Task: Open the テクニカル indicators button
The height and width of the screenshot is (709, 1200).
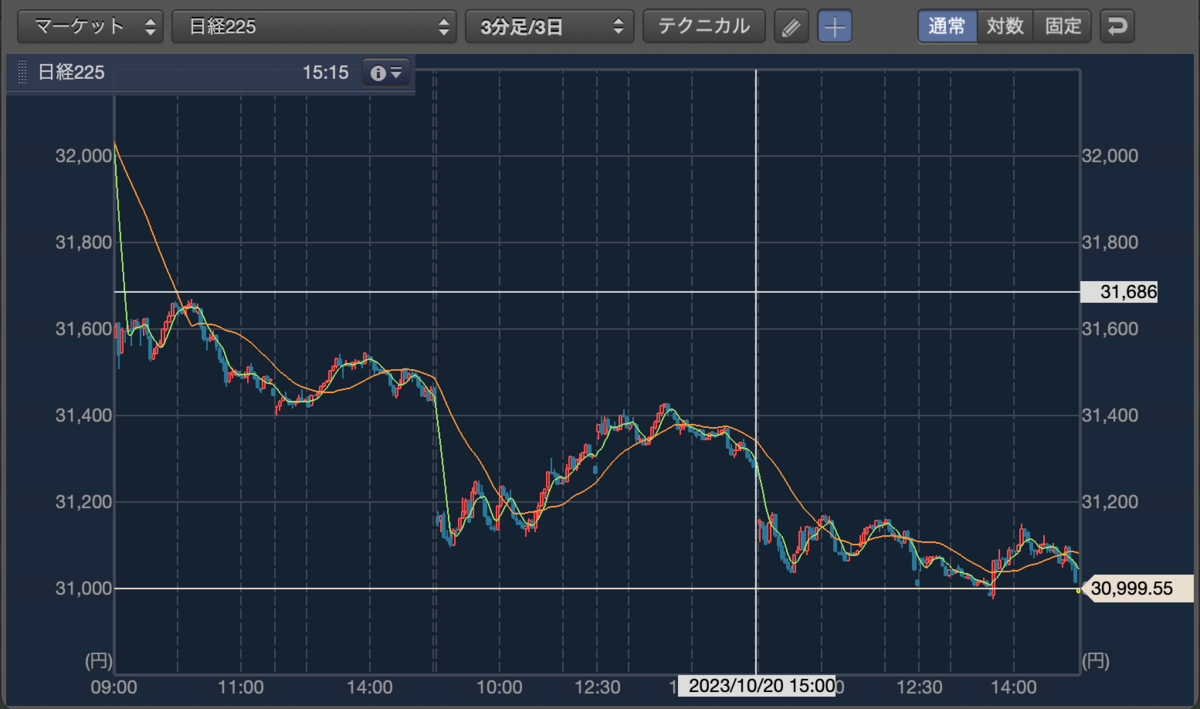Action: pos(704,27)
